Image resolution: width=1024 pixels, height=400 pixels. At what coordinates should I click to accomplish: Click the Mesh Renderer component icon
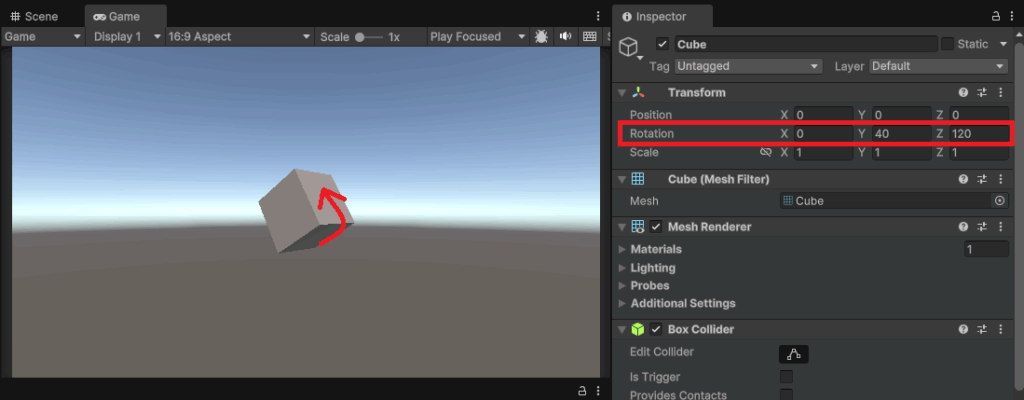click(638, 227)
